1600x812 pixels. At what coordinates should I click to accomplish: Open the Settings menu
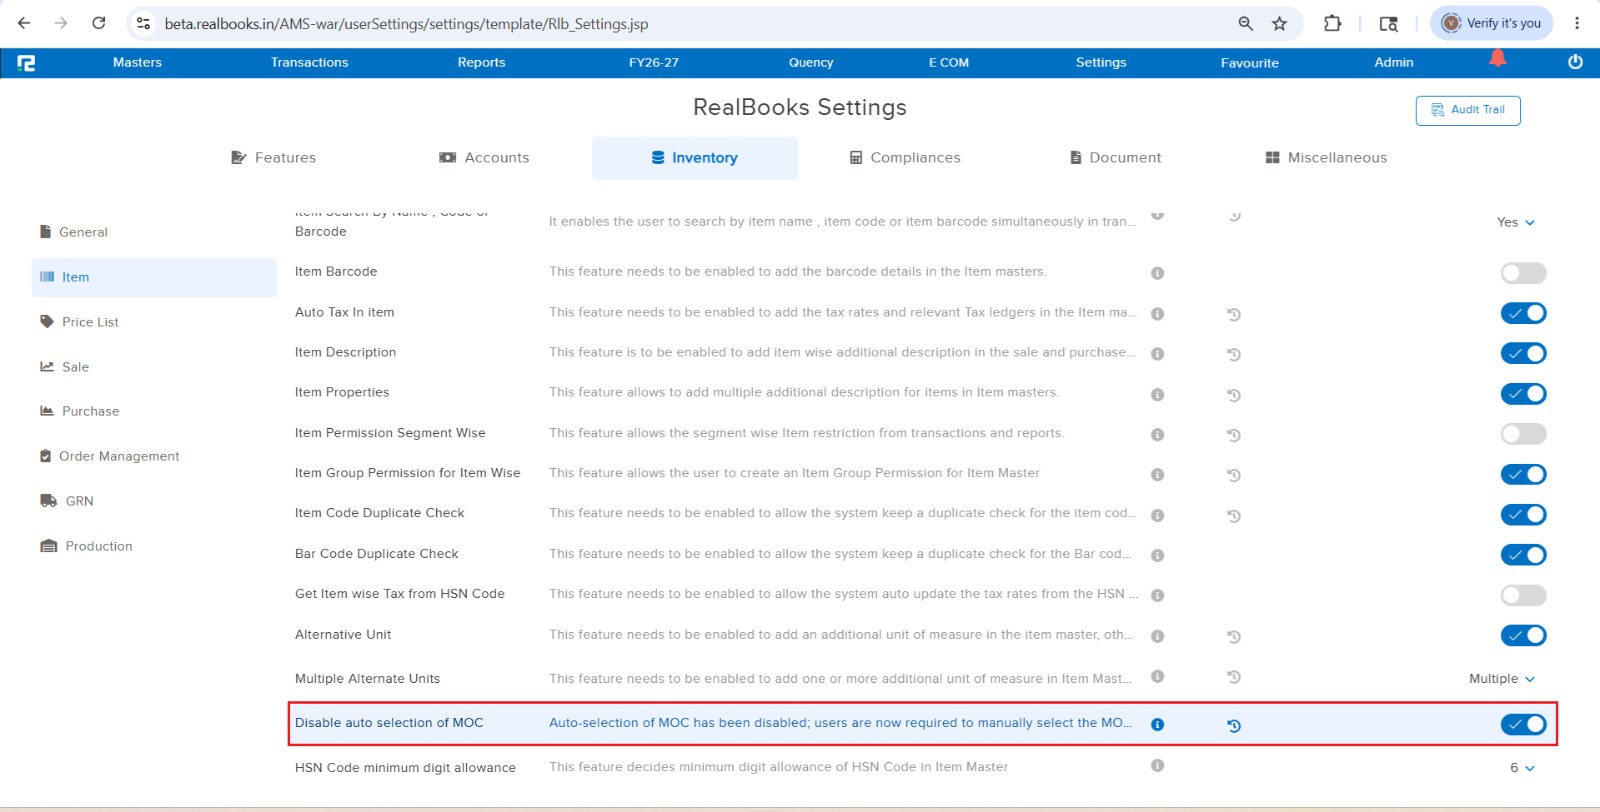[1101, 62]
